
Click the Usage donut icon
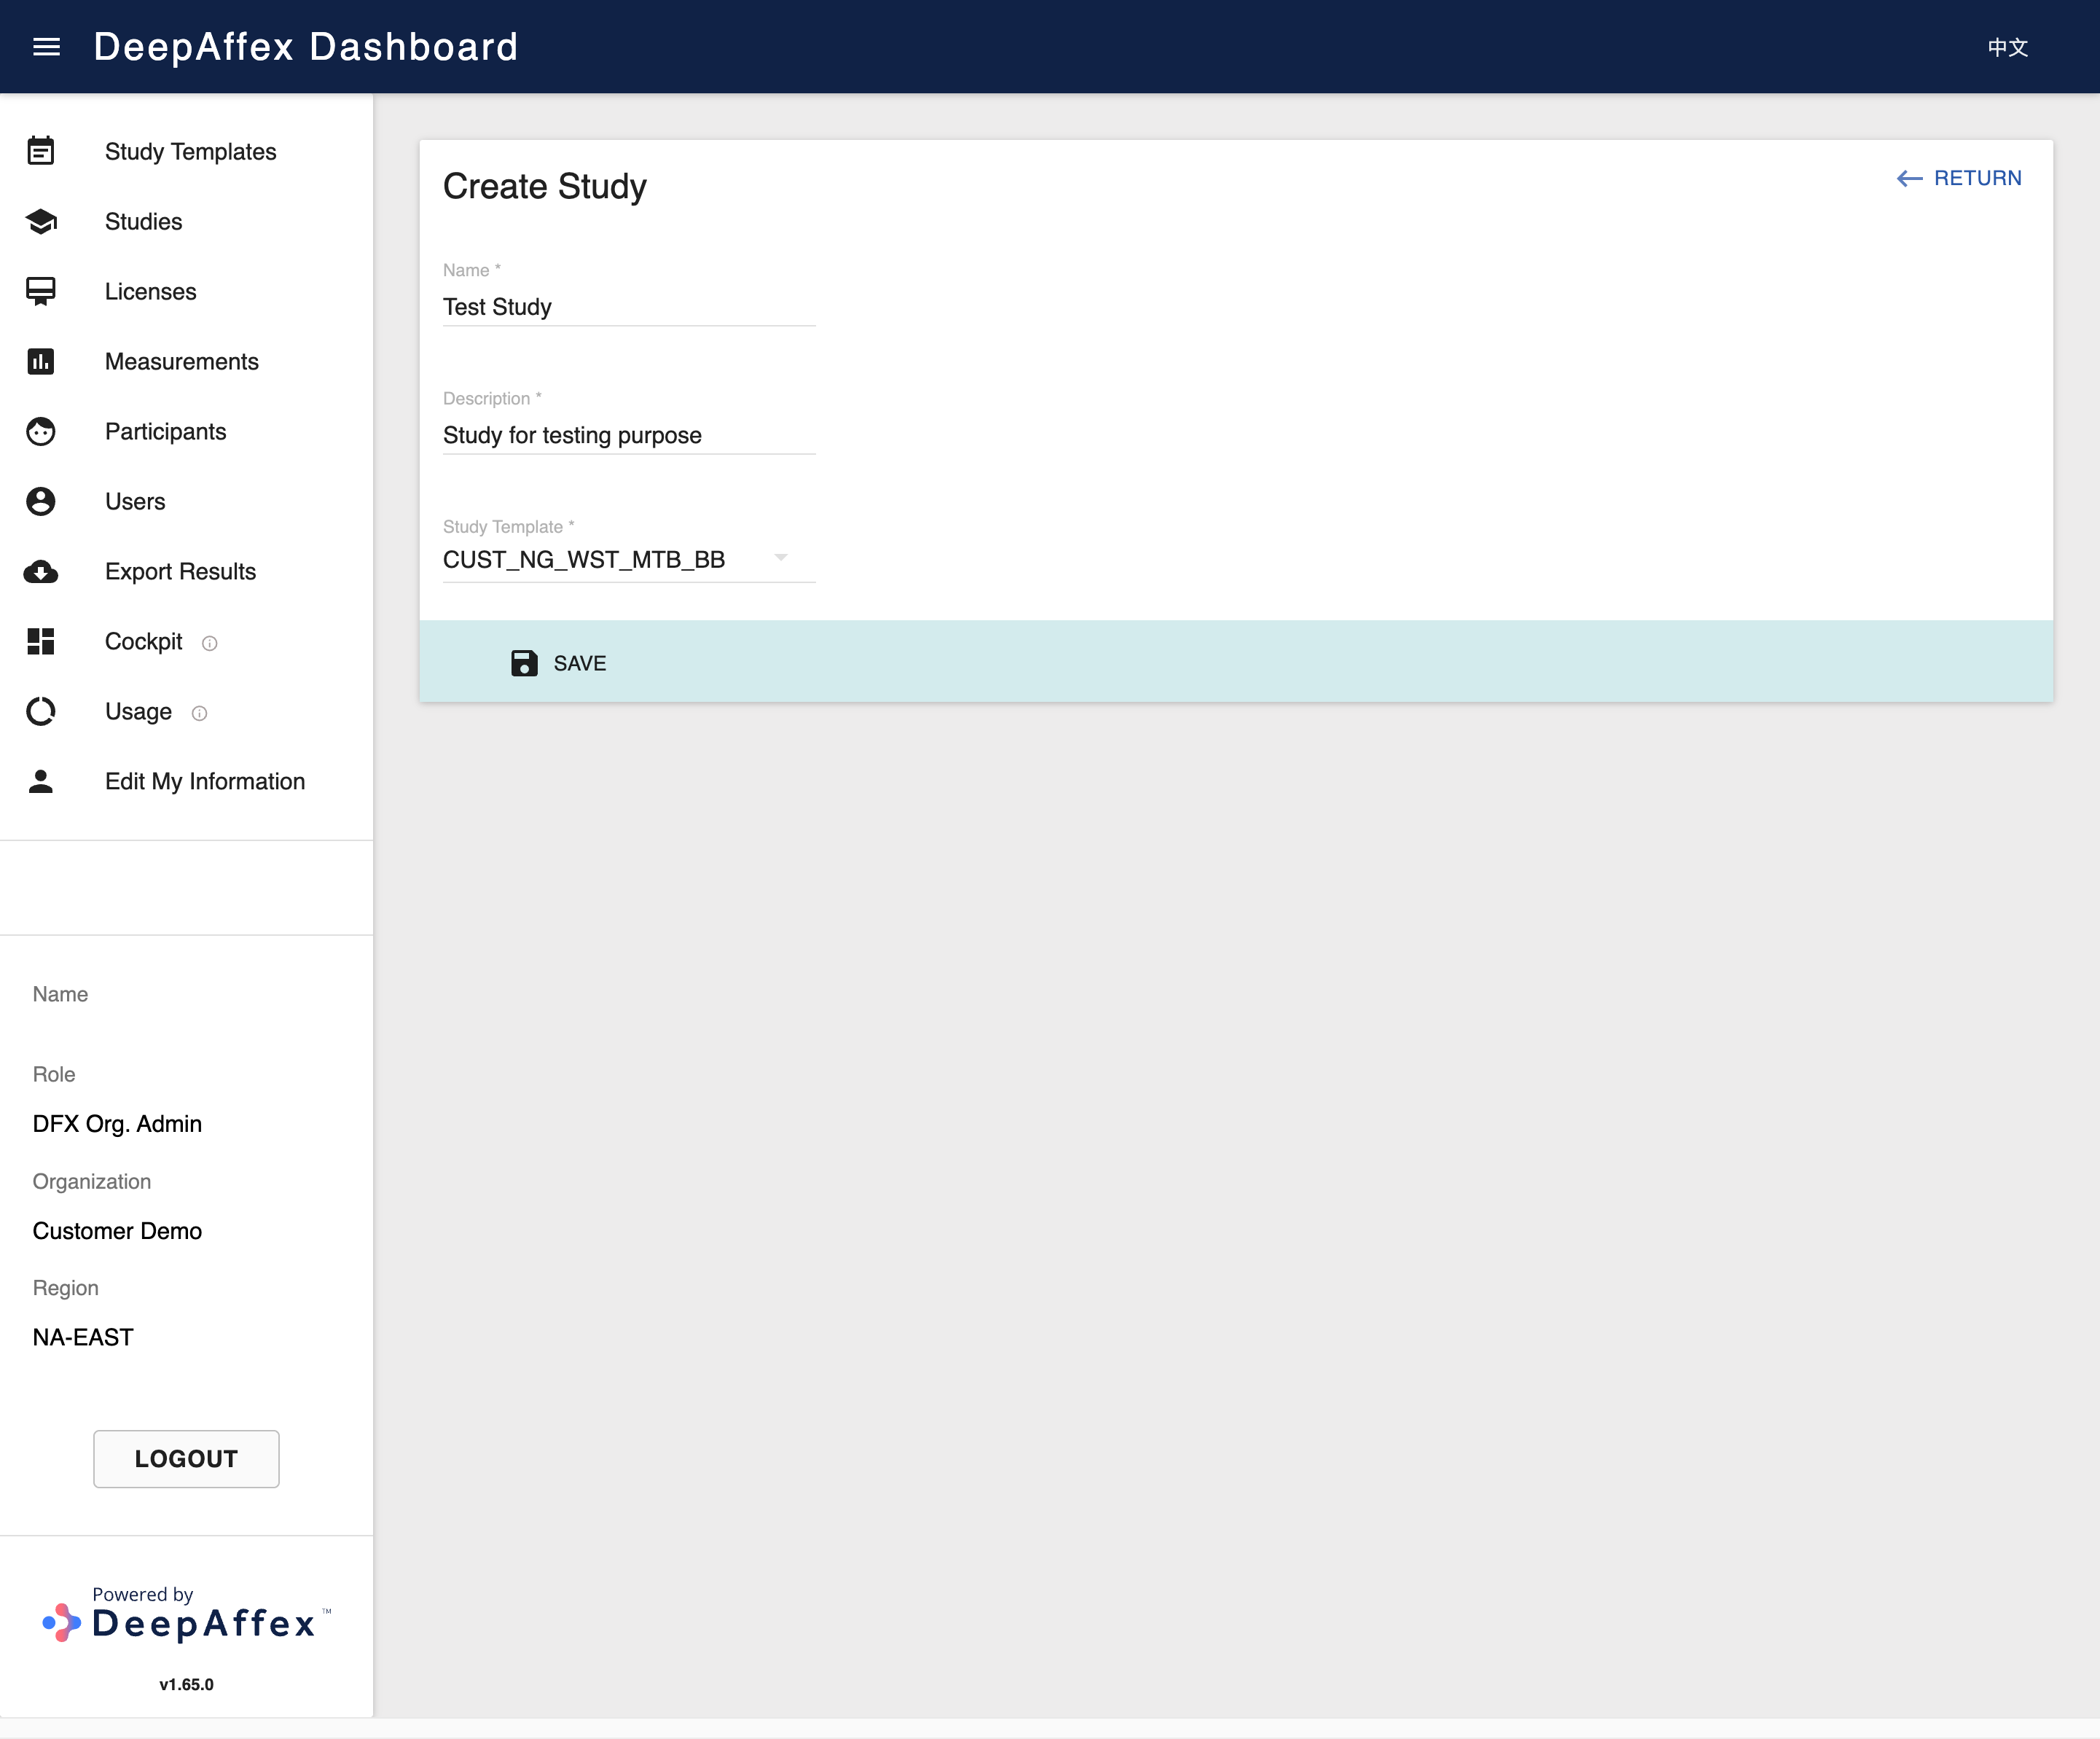41,711
